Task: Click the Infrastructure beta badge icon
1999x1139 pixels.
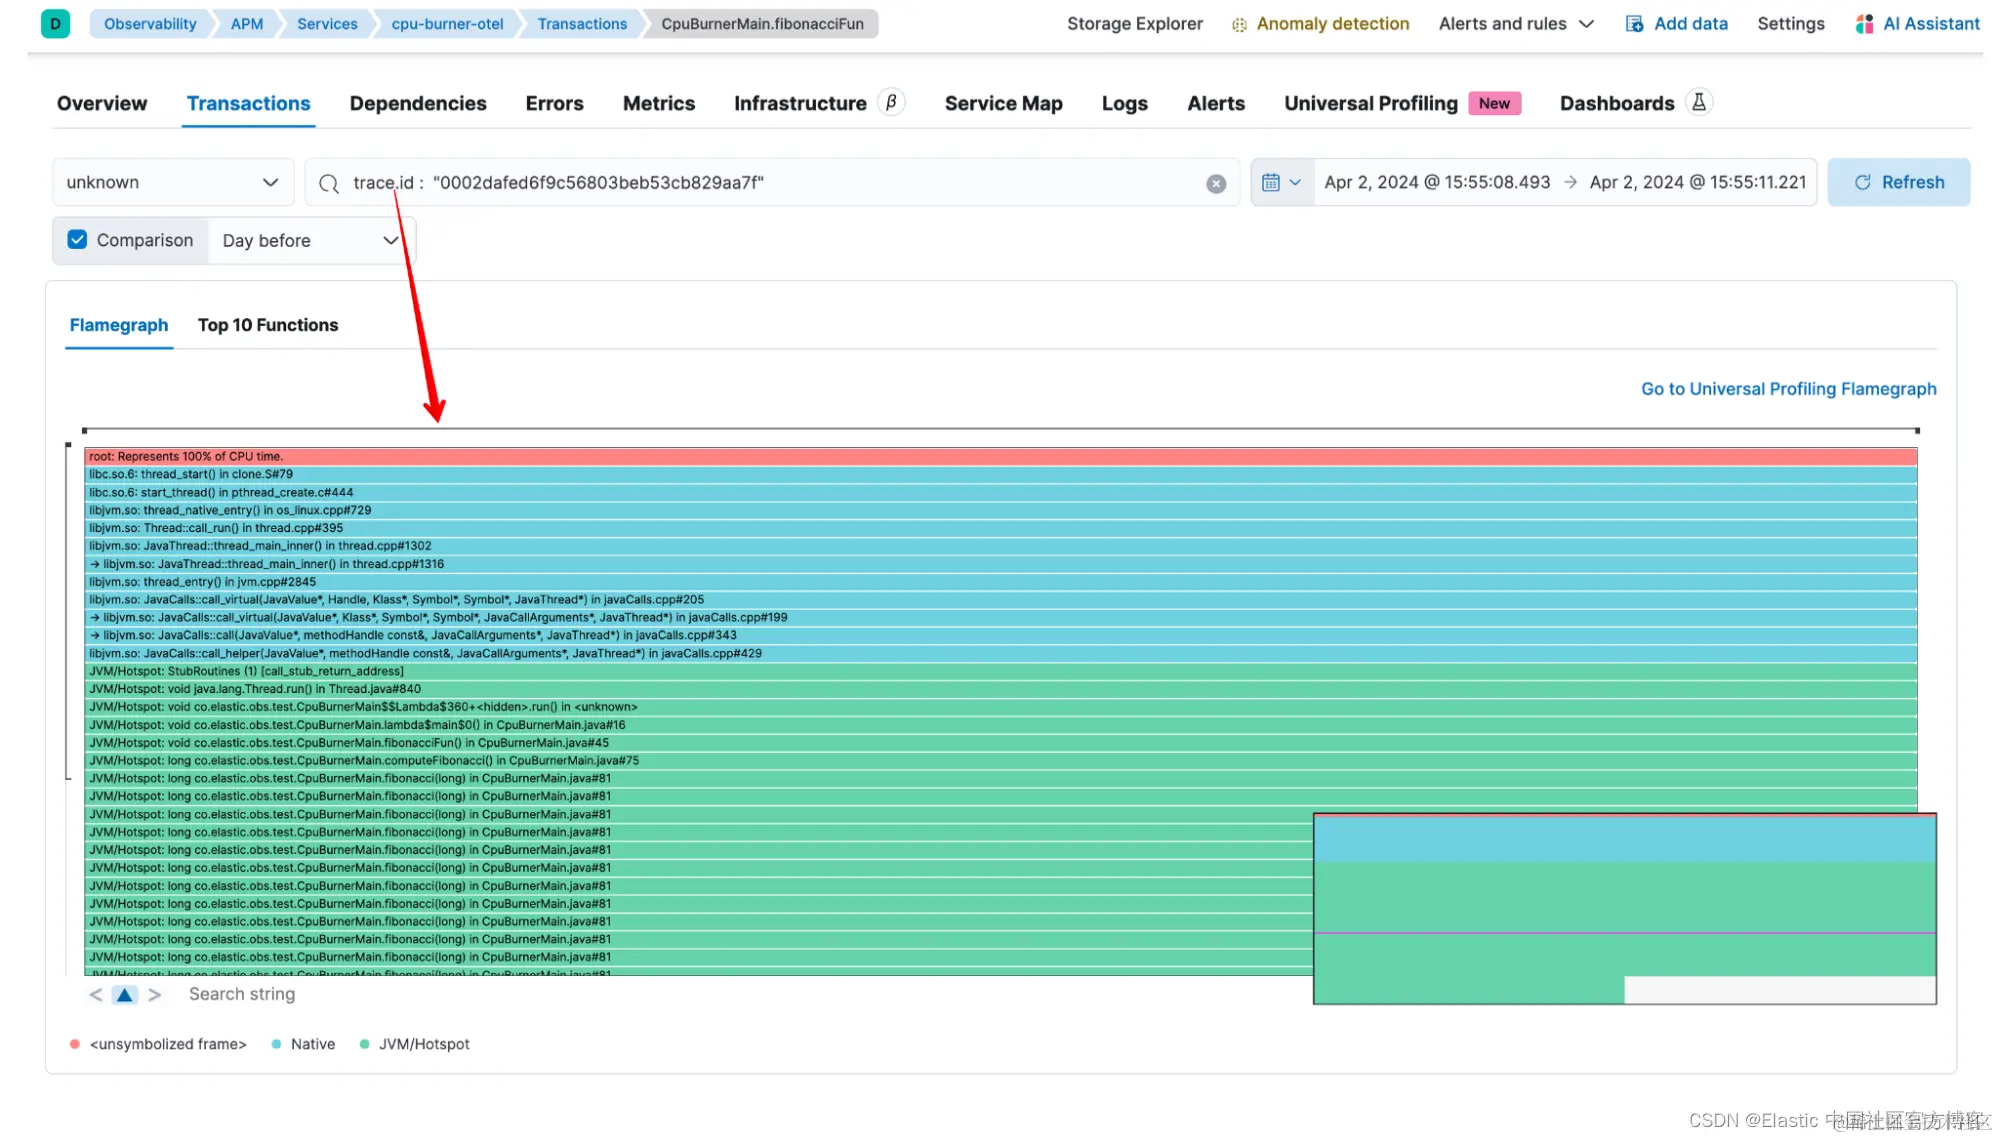Action: click(x=891, y=103)
